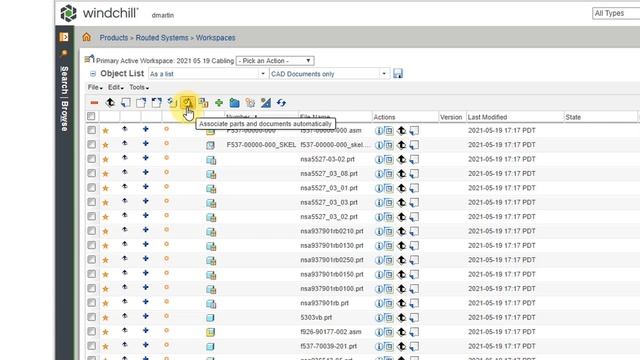The image size is (640, 360).
Task: Click the Save view disk icon
Action: [x=398, y=73]
